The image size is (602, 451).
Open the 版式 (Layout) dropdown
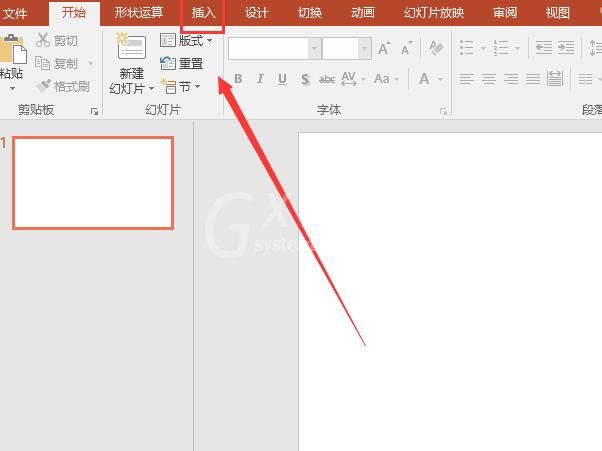pyautogui.click(x=186, y=40)
